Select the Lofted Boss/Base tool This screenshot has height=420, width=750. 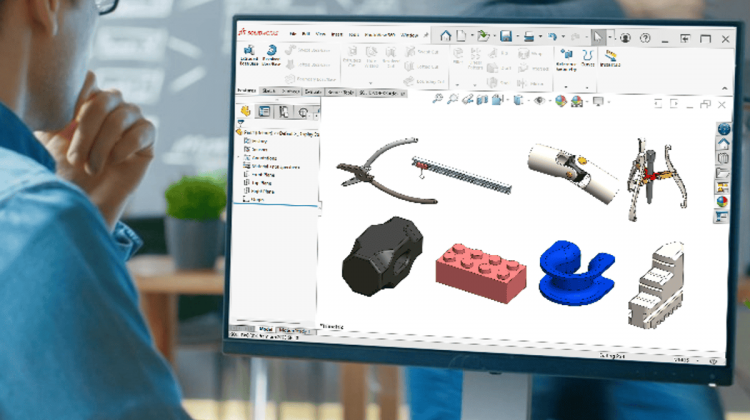(x=308, y=65)
